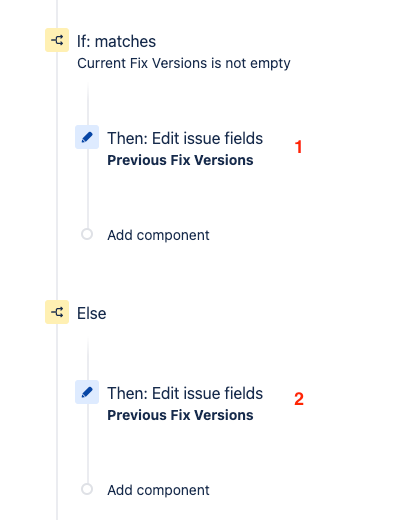Click main rule line between If and Else icons
Viewport: 399px width, 520px height.
[x=57, y=176]
